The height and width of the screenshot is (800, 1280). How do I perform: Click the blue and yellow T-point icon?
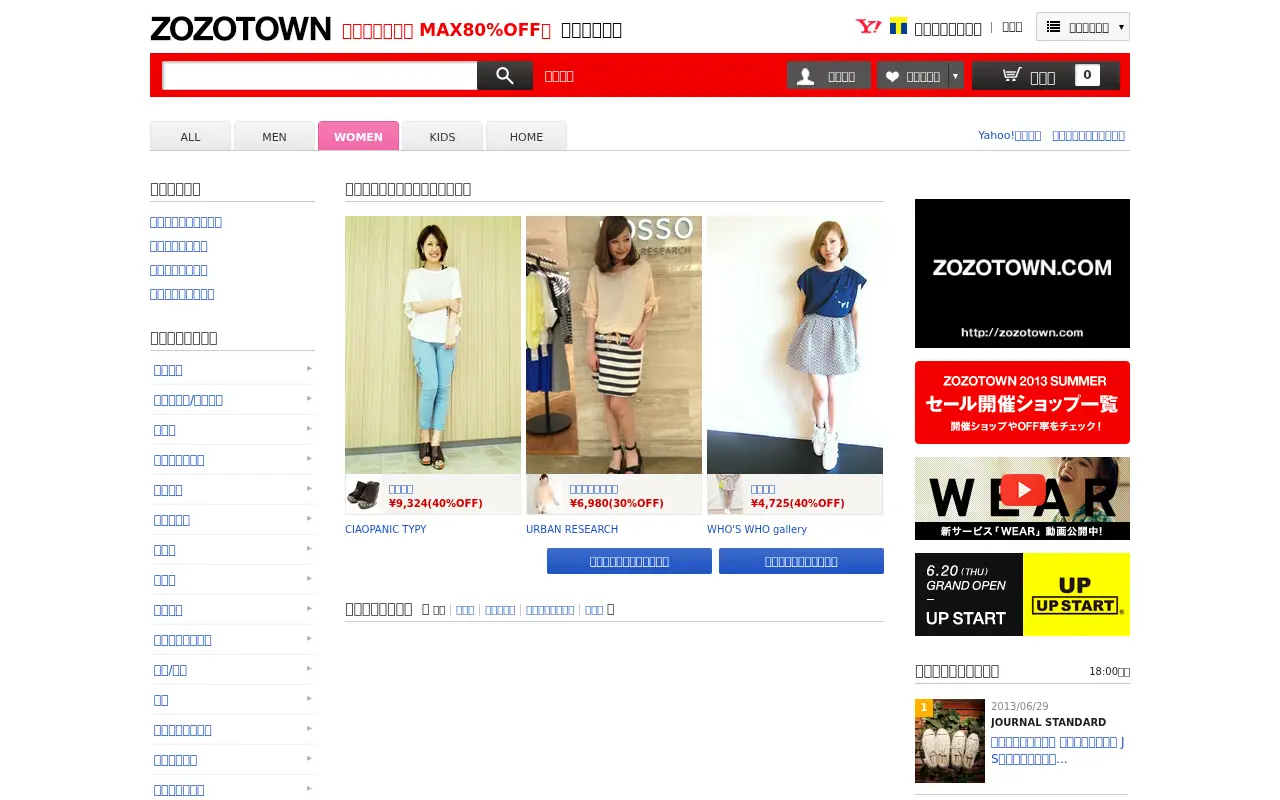(x=899, y=26)
